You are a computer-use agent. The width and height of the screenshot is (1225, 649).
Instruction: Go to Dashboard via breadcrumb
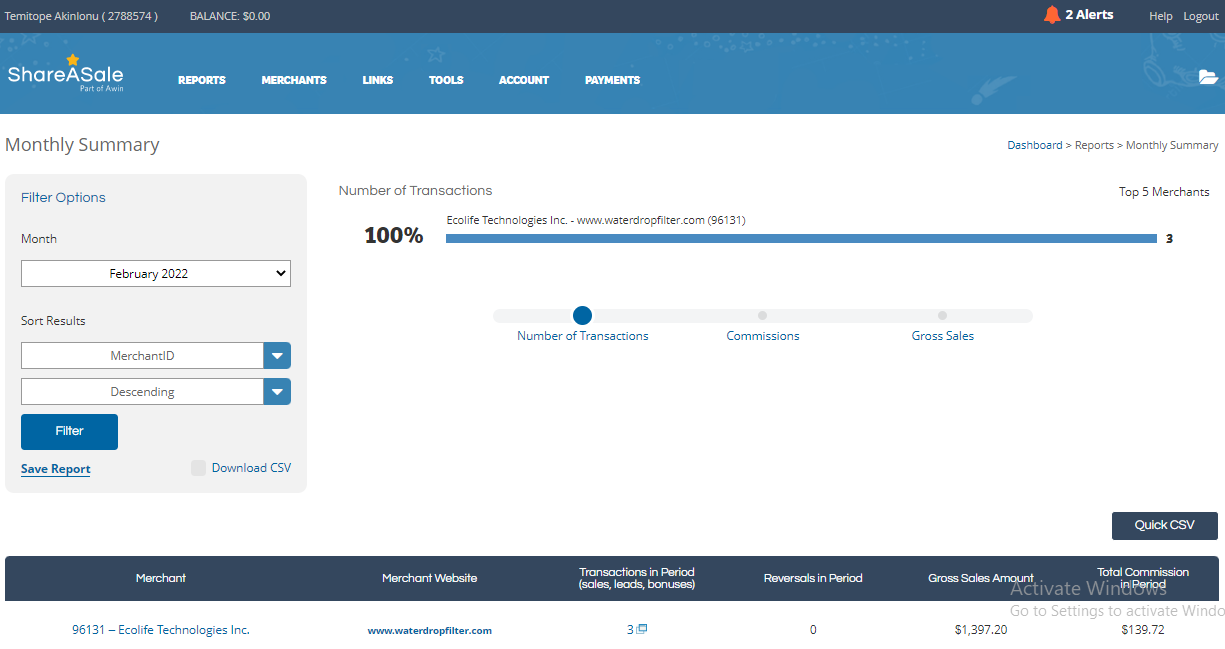tap(1035, 145)
